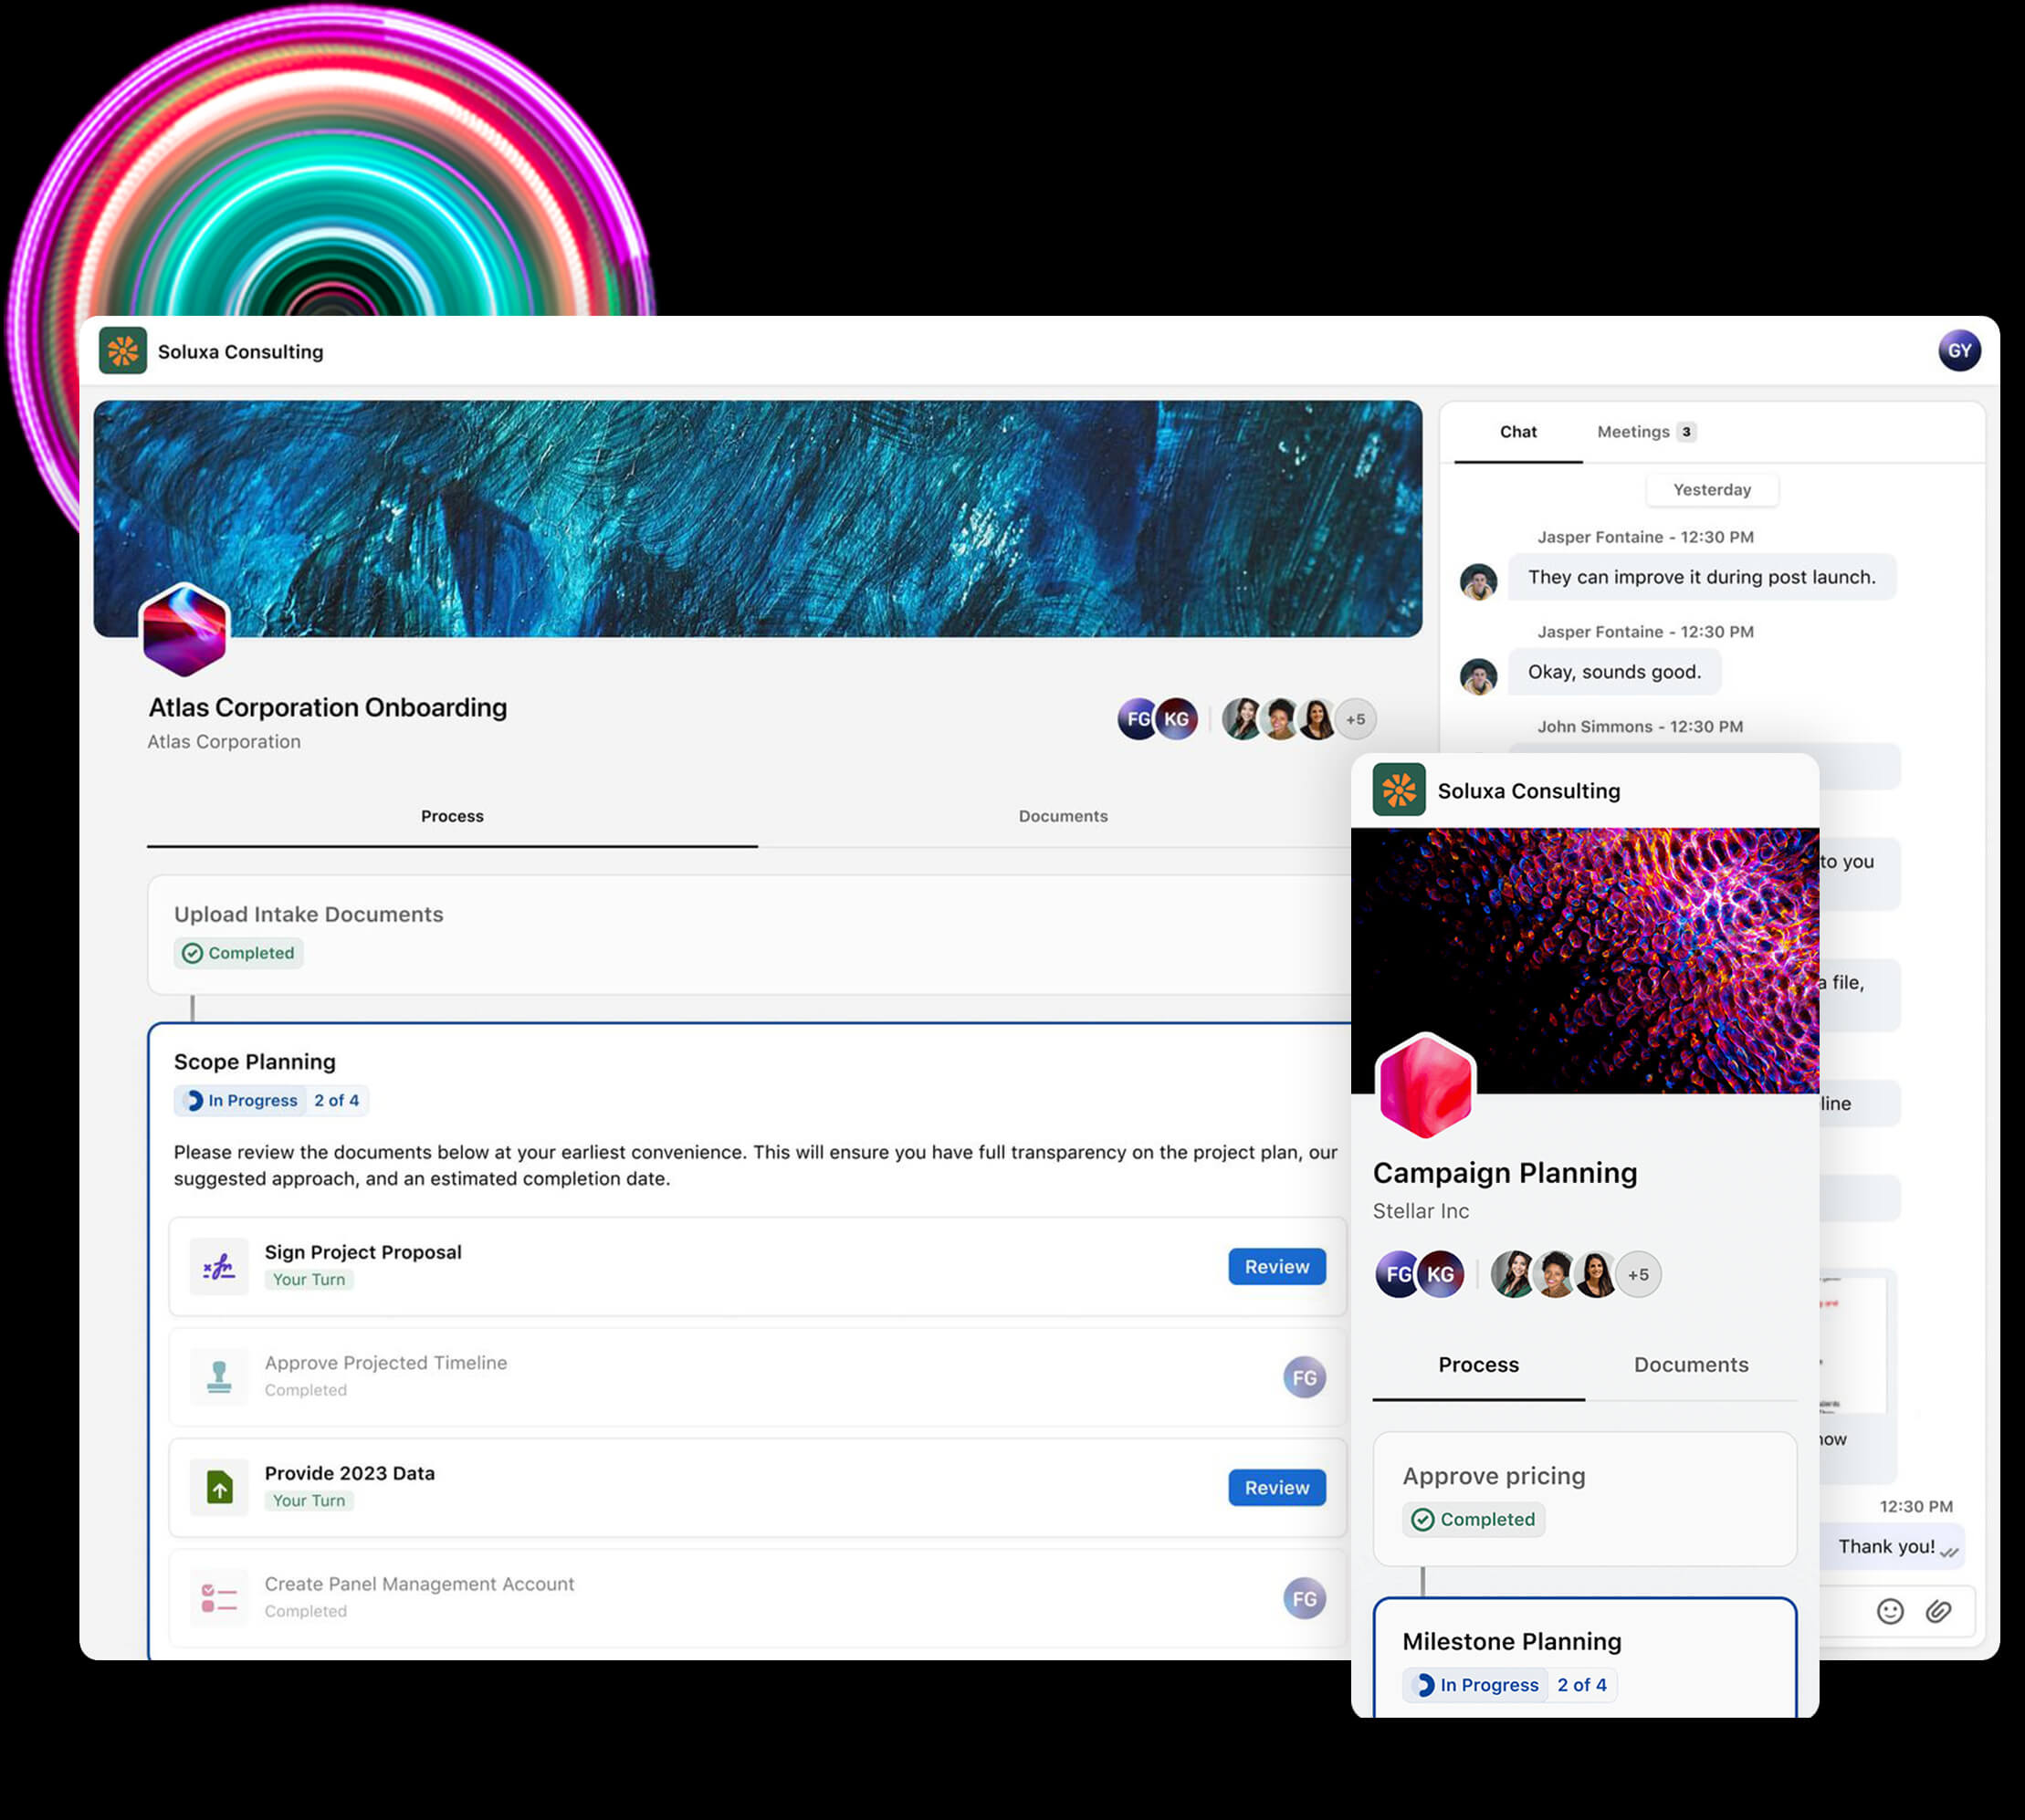Click the In Progress 2 of 4 badge under Scope Planning
2025x1820 pixels.
point(270,1100)
